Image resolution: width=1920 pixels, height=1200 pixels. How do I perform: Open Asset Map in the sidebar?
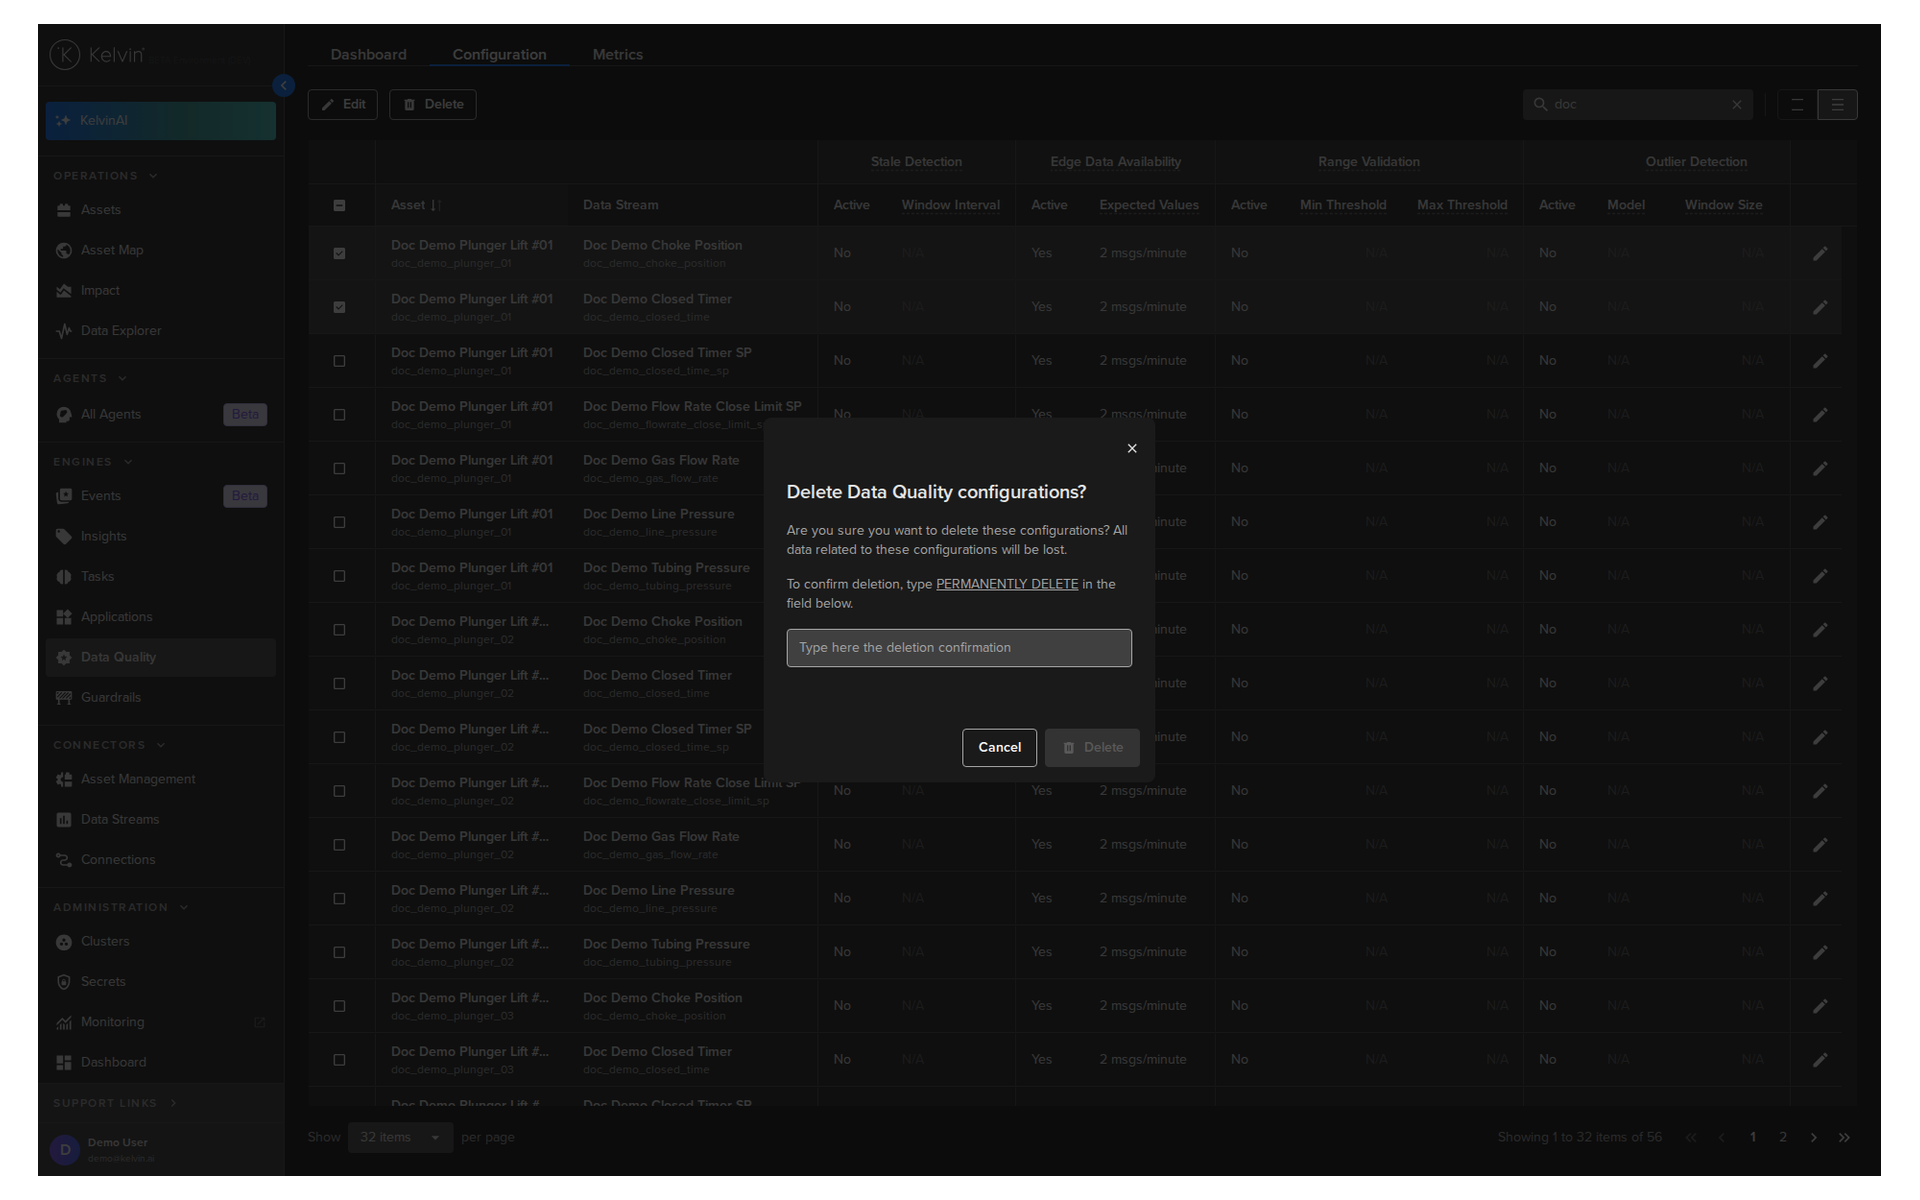pyautogui.click(x=160, y=250)
